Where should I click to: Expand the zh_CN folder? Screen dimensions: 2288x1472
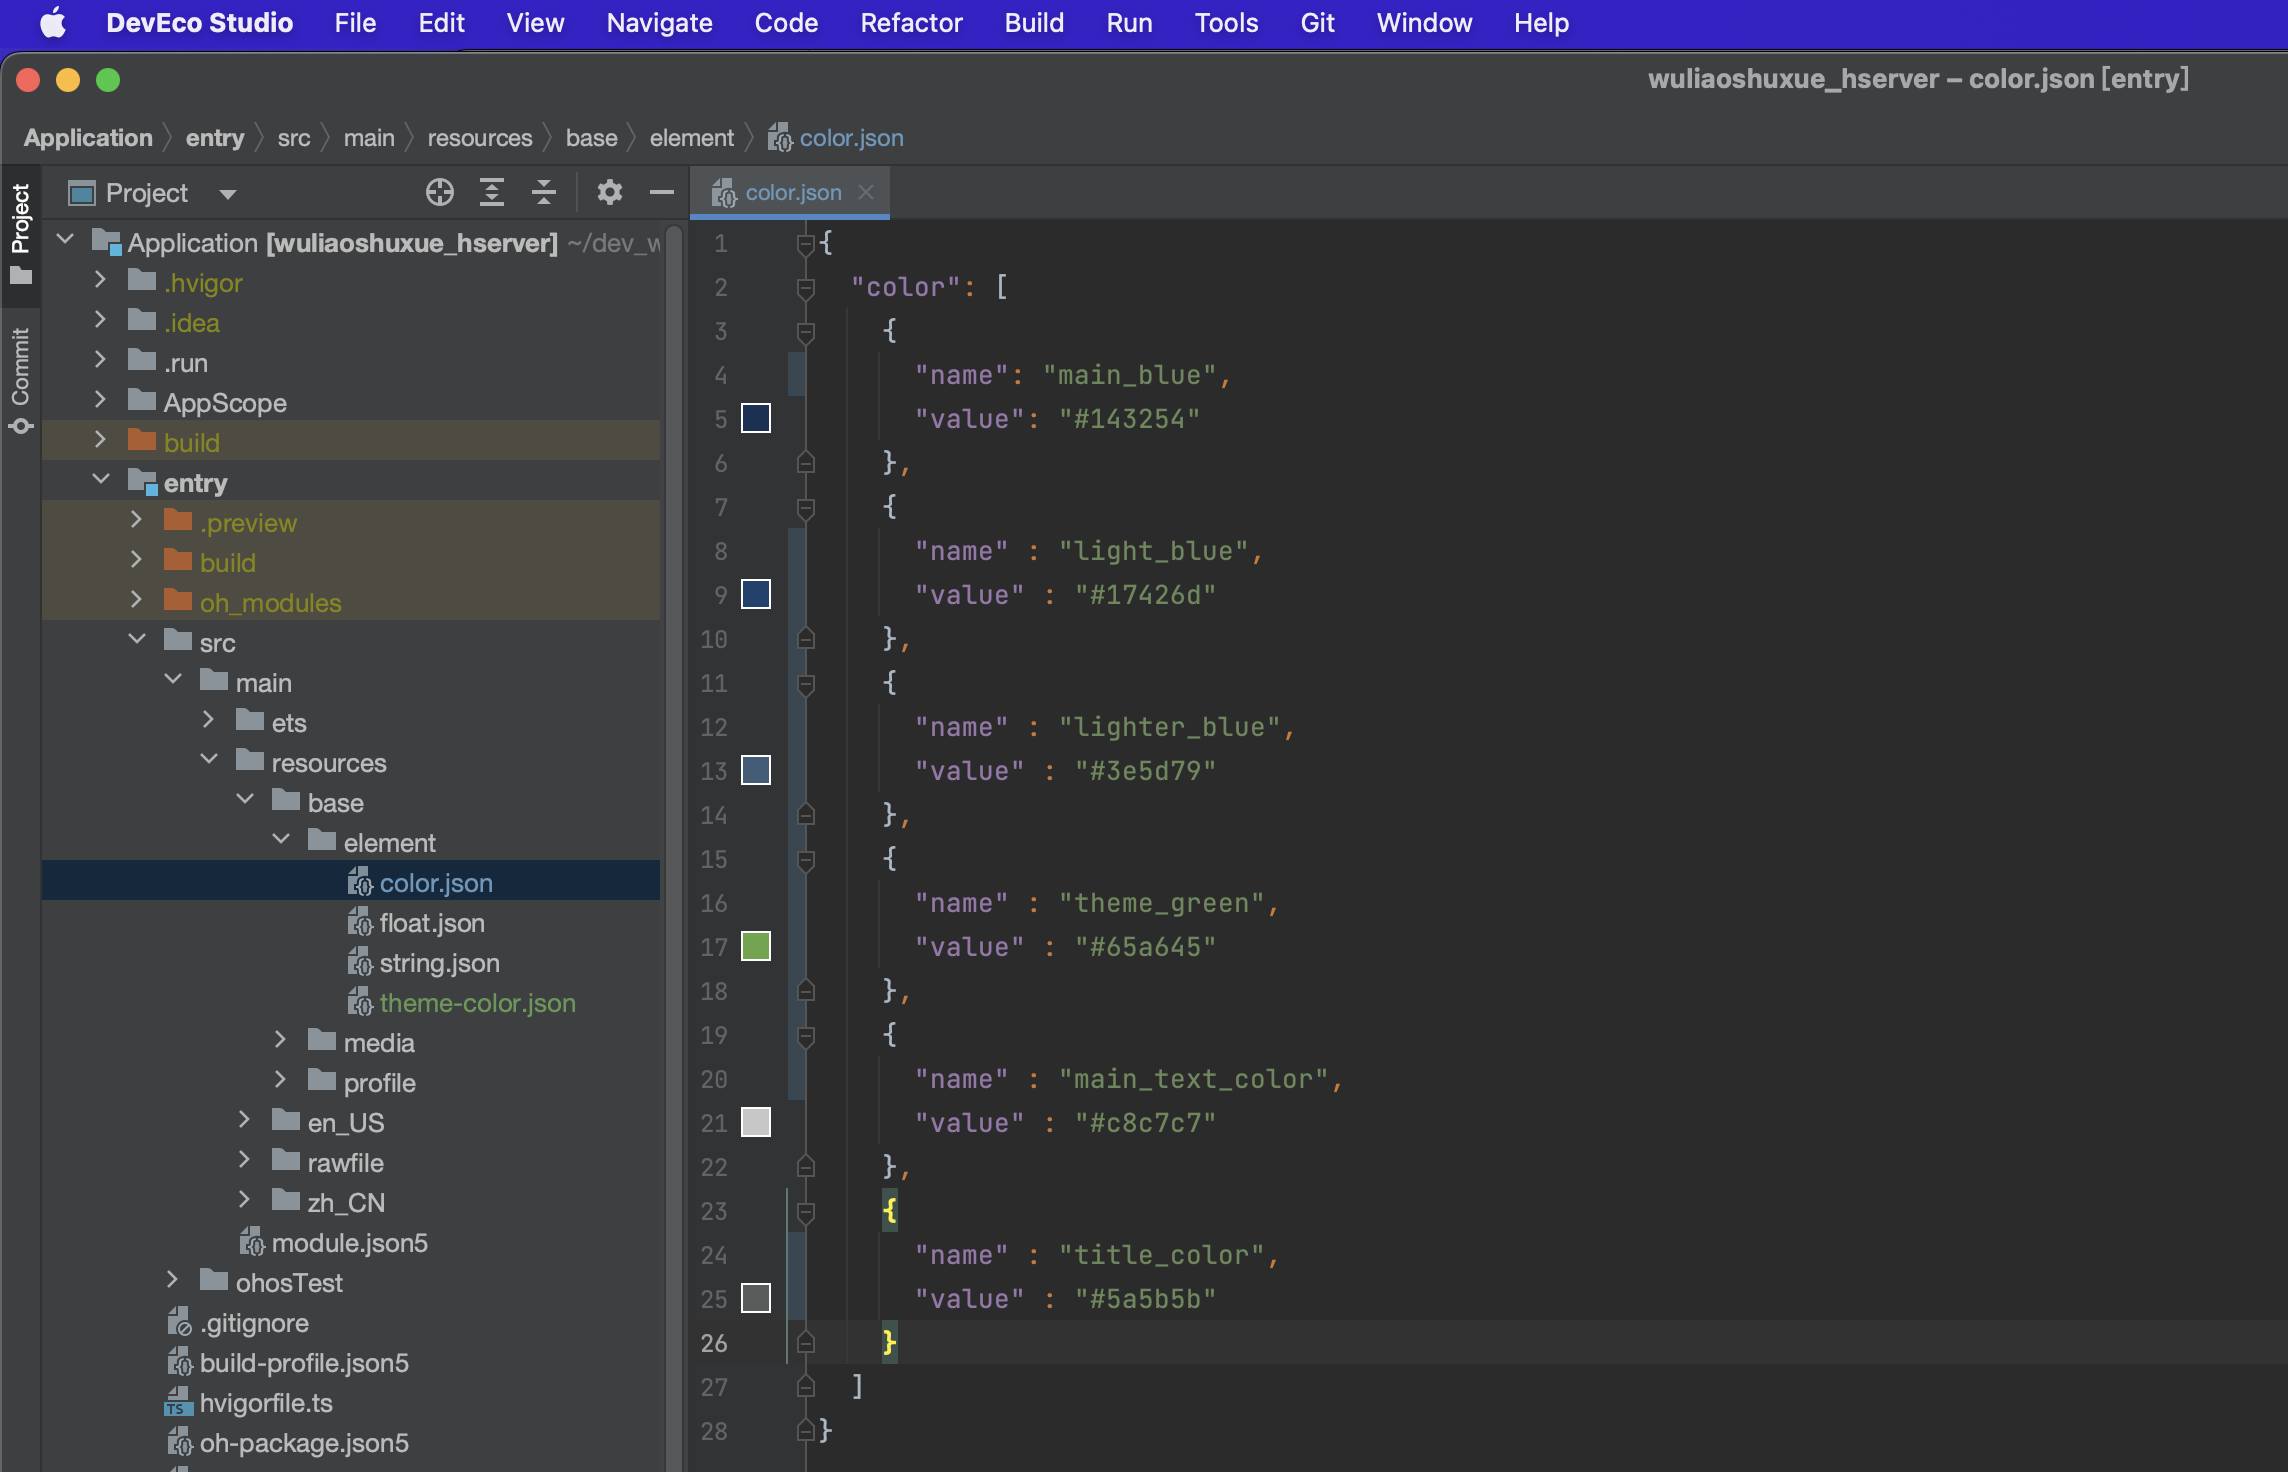pyautogui.click(x=244, y=1200)
